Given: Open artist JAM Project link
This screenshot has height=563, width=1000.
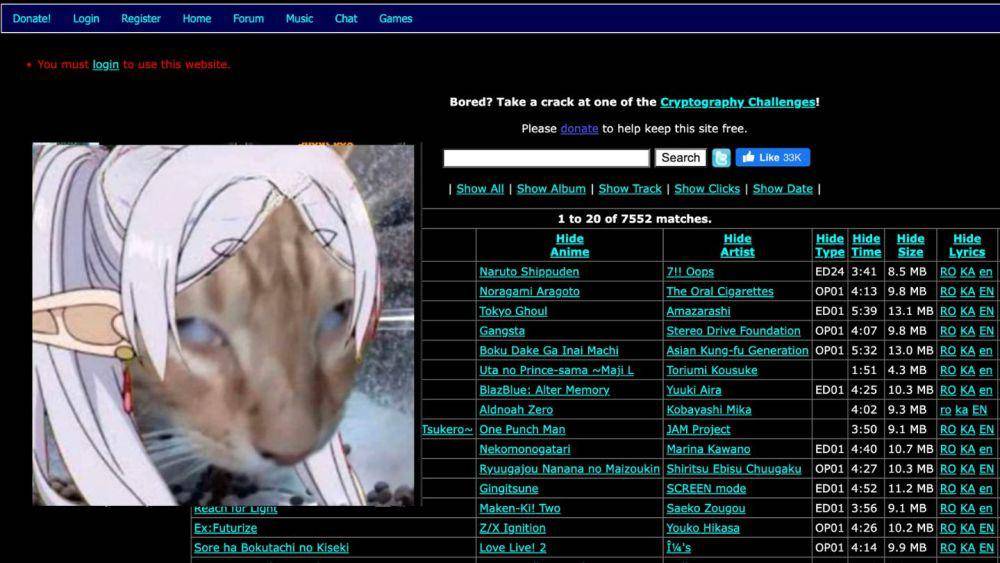Looking at the screenshot, I should click(698, 430).
